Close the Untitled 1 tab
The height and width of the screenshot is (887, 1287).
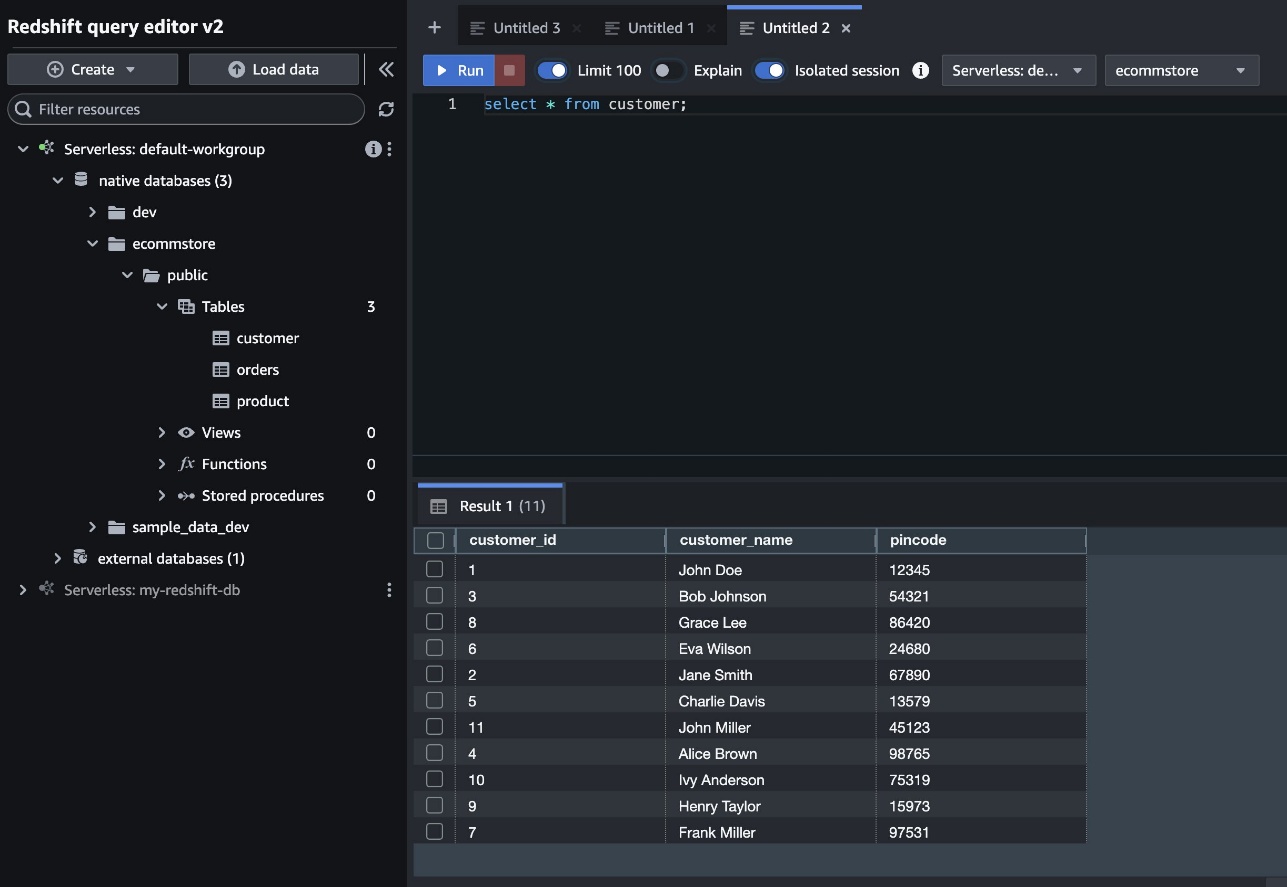tap(711, 28)
